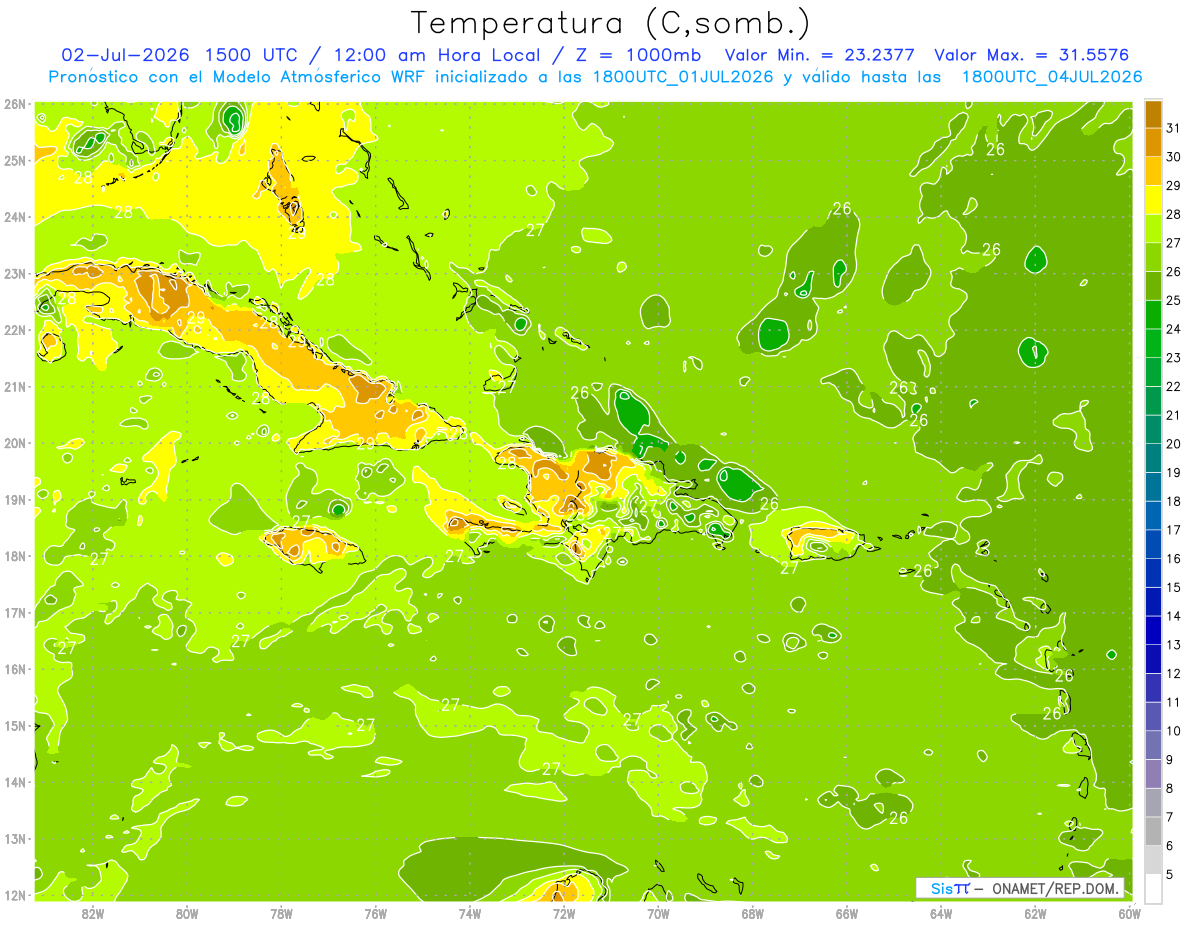
Task: Click the '16N' latitude axis label
Action: pyautogui.click(x=15, y=669)
